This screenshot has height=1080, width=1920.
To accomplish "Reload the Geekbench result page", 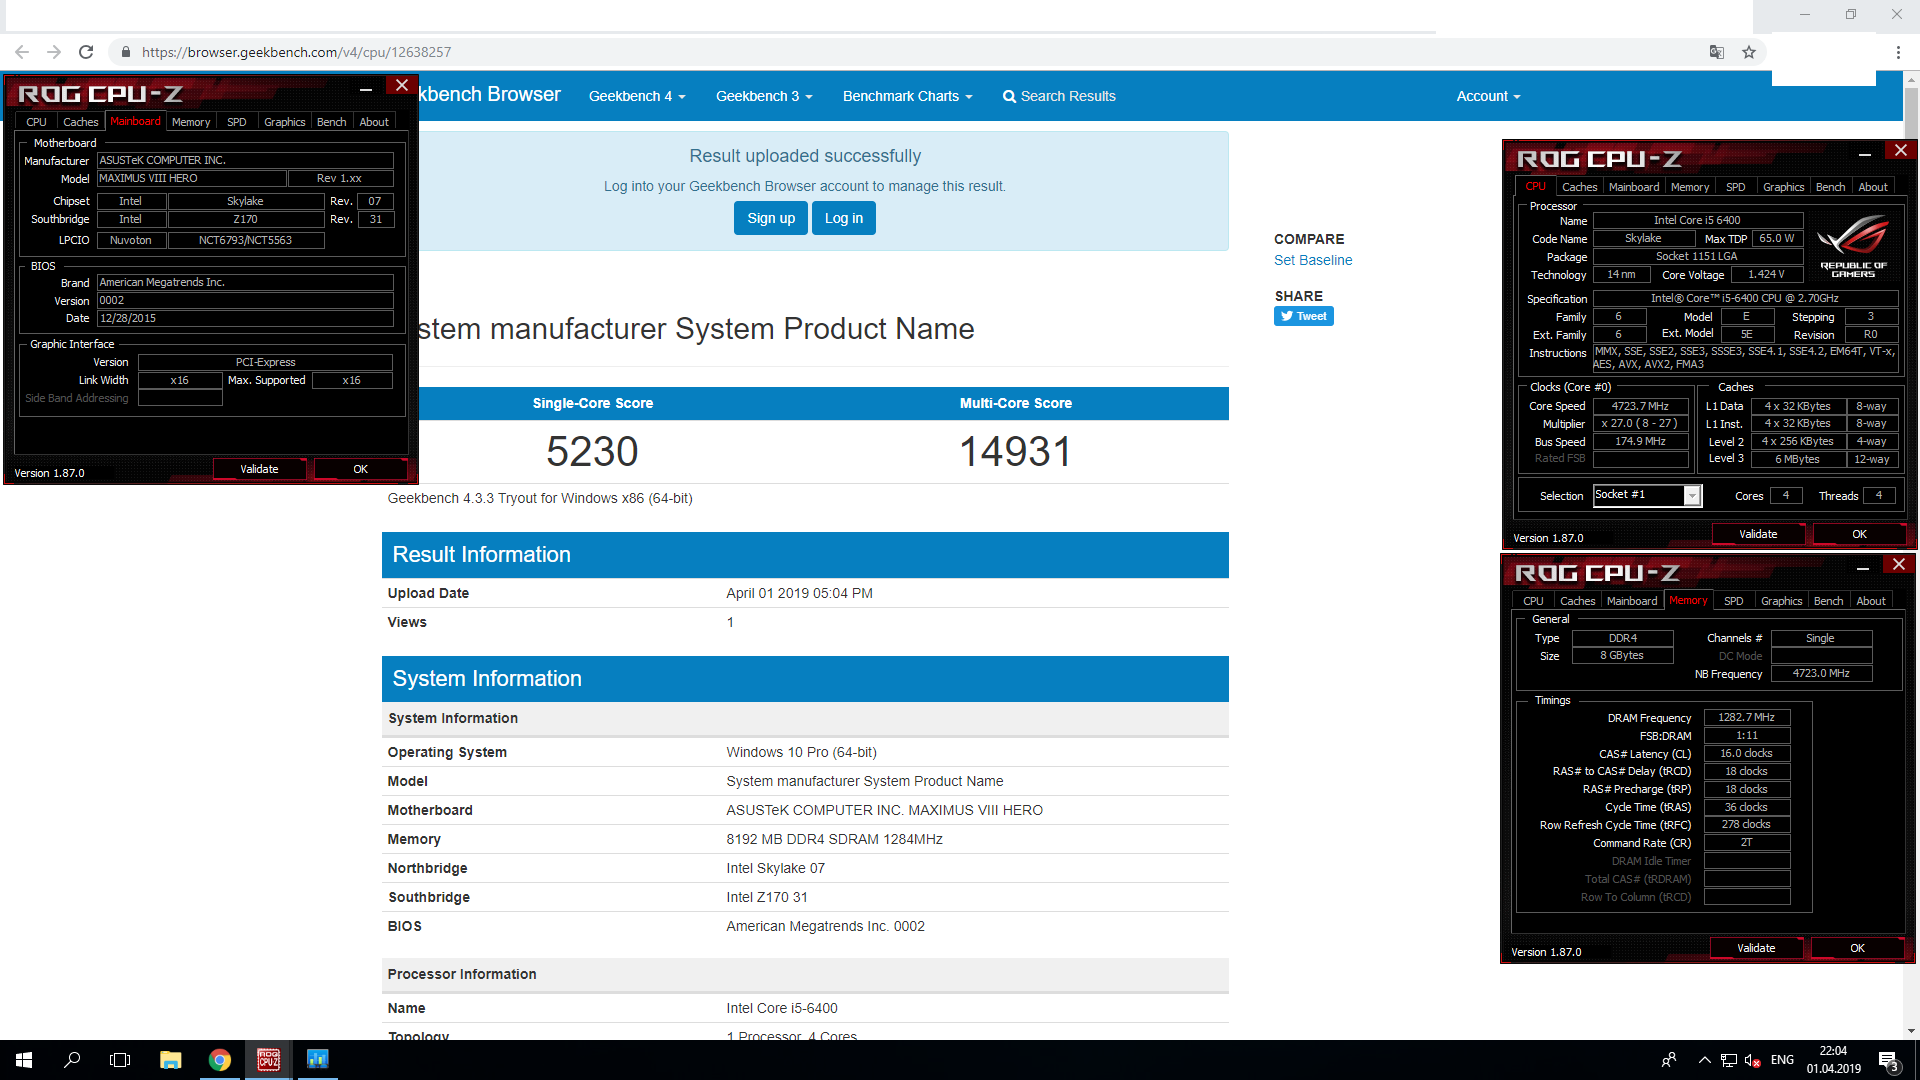I will [x=86, y=52].
